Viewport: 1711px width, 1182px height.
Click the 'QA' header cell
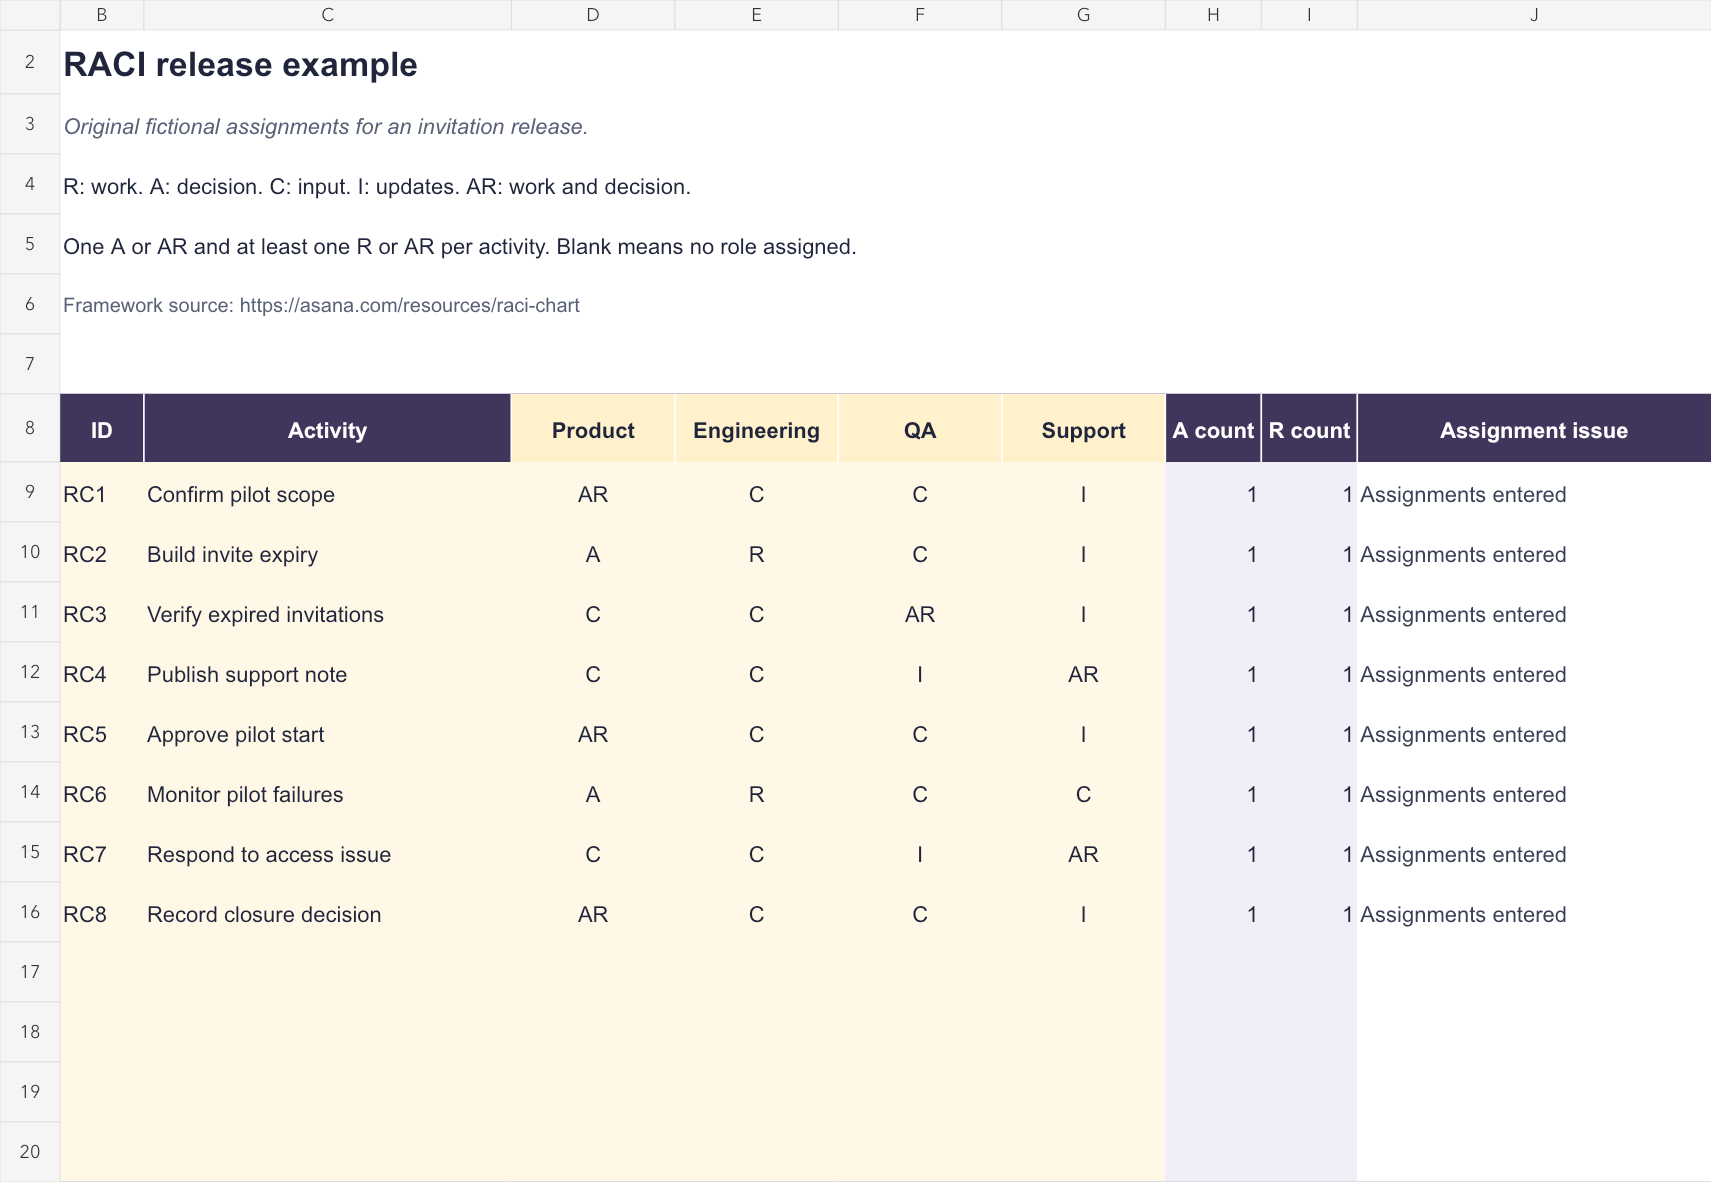920,430
